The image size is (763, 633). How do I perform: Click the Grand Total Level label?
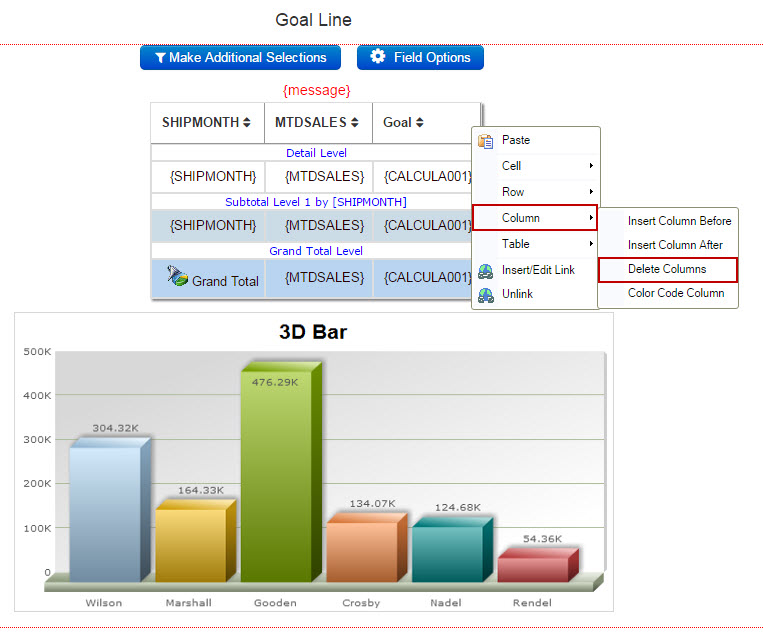click(x=316, y=251)
